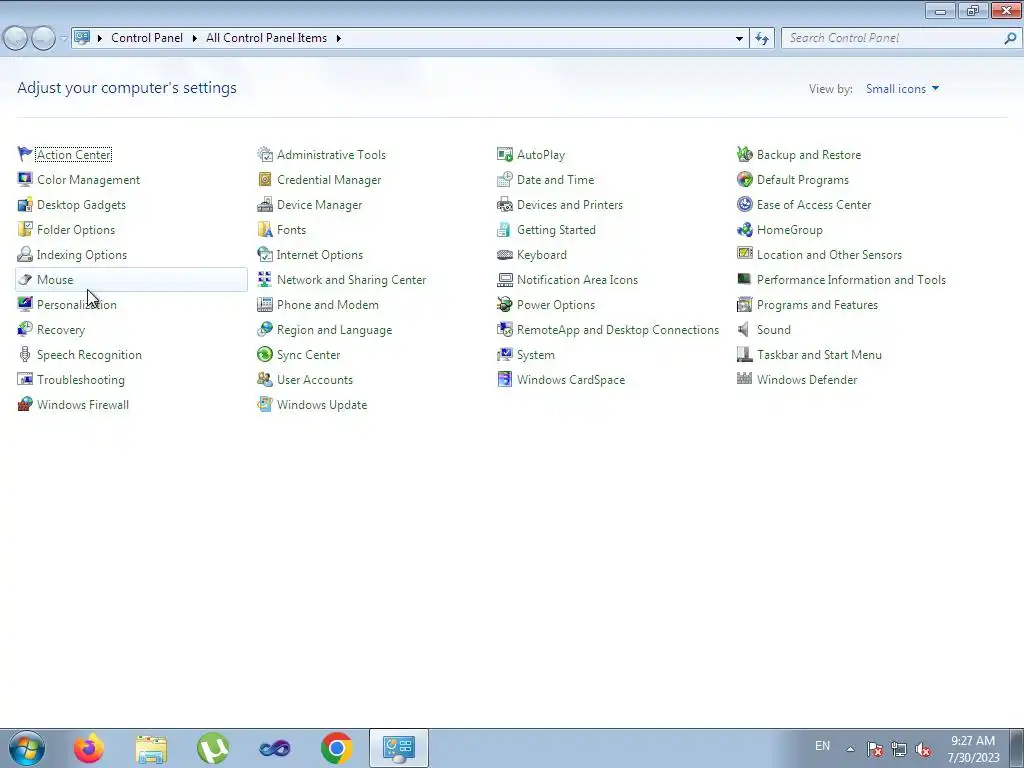This screenshot has height=768, width=1024.
Task: Click the Desktop Gadgets icon
Action: point(25,204)
